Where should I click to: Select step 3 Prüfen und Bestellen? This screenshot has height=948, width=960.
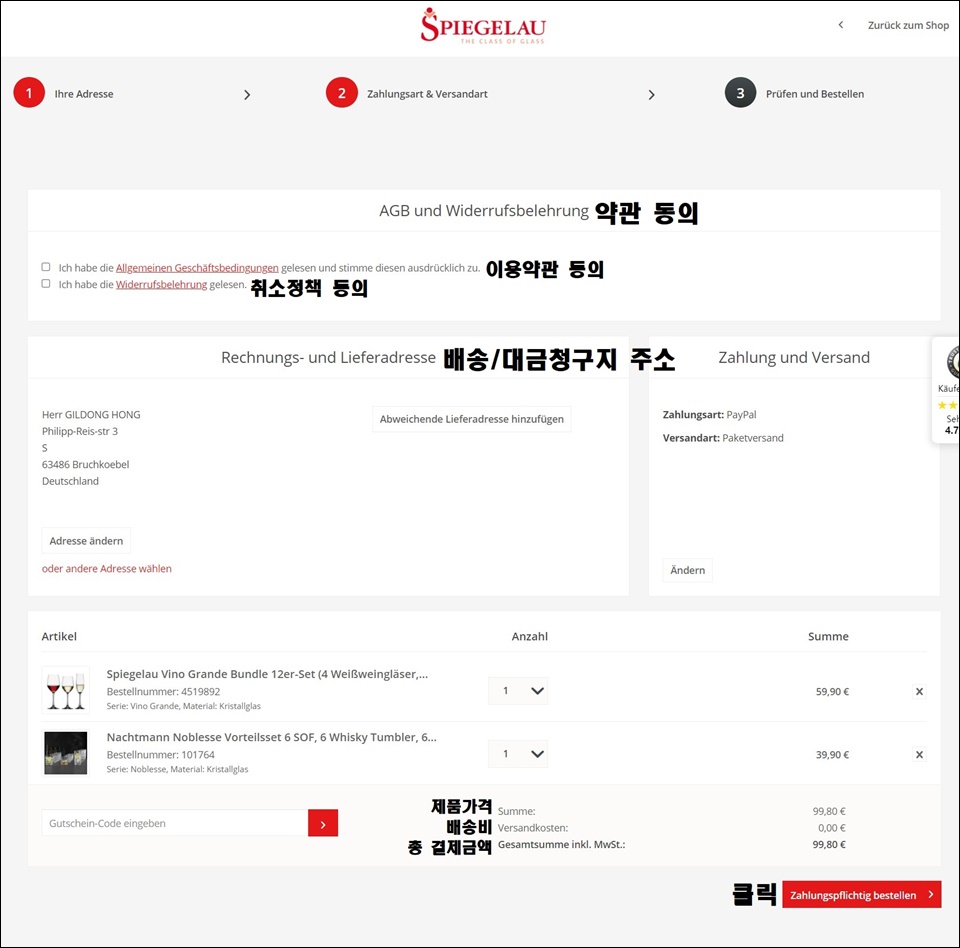coord(815,94)
